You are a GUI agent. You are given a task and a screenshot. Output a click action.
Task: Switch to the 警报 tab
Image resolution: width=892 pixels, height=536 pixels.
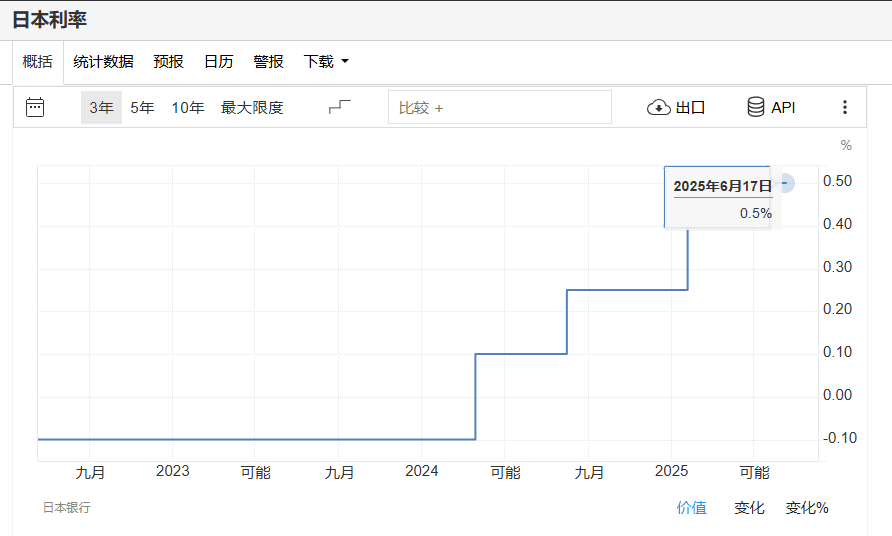coord(269,61)
